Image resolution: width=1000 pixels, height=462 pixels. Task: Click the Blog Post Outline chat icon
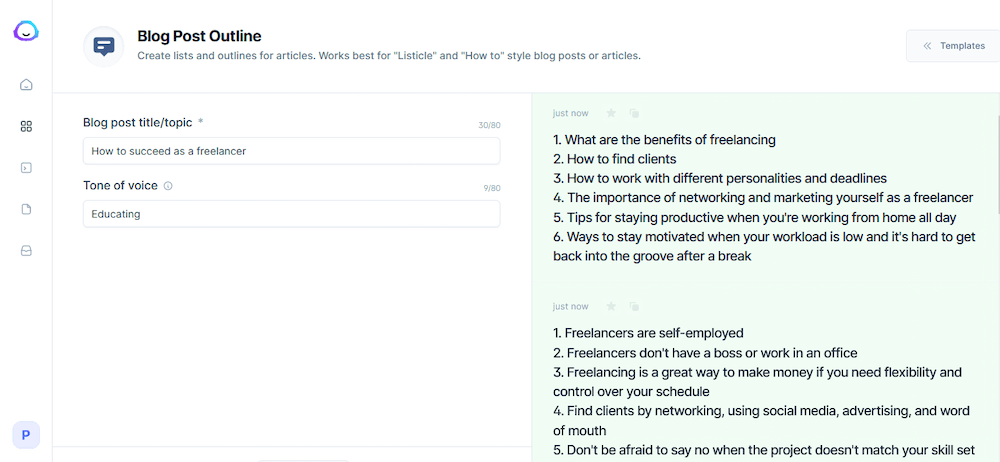click(103, 47)
